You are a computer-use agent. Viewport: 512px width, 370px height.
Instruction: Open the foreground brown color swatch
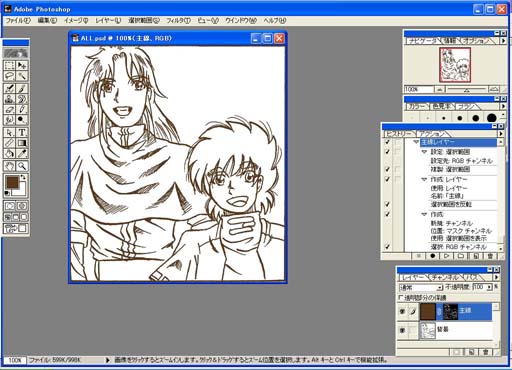(x=12, y=182)
